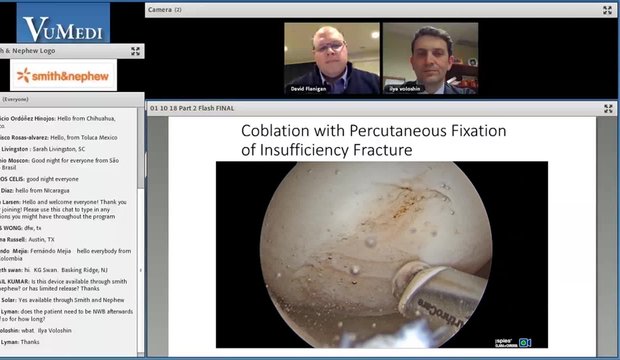Click the arthroscopy video in the slide
This screenshot has height=360, width=620.
coord(382,255)
